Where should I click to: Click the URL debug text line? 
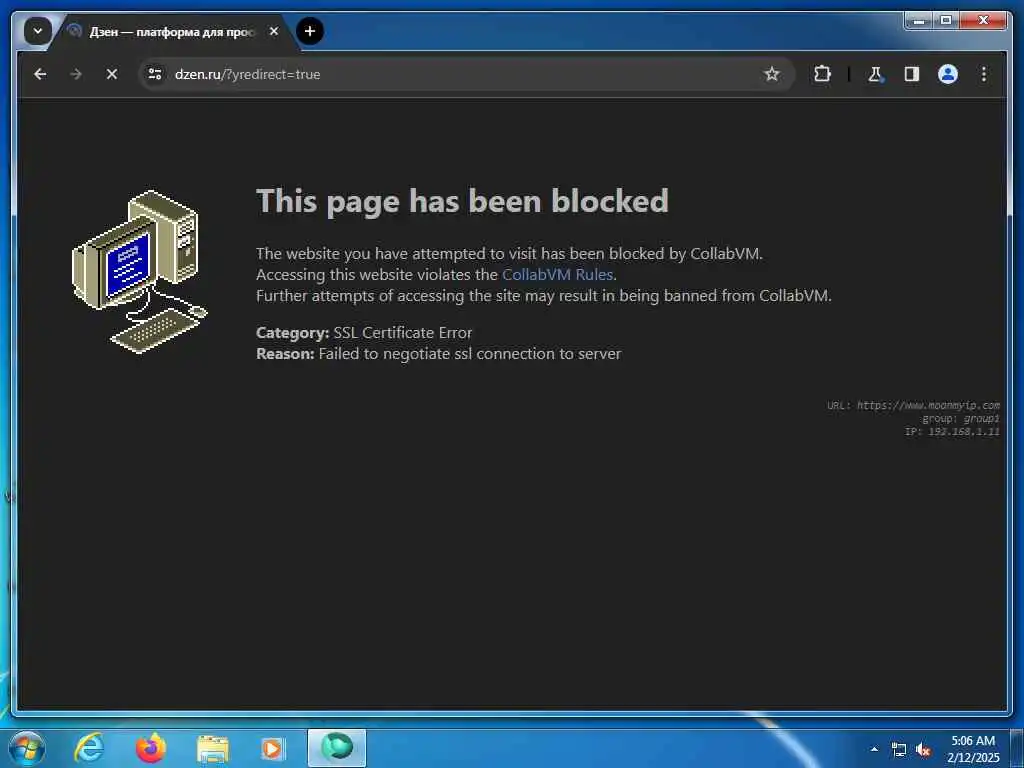[x=913, y=406]
